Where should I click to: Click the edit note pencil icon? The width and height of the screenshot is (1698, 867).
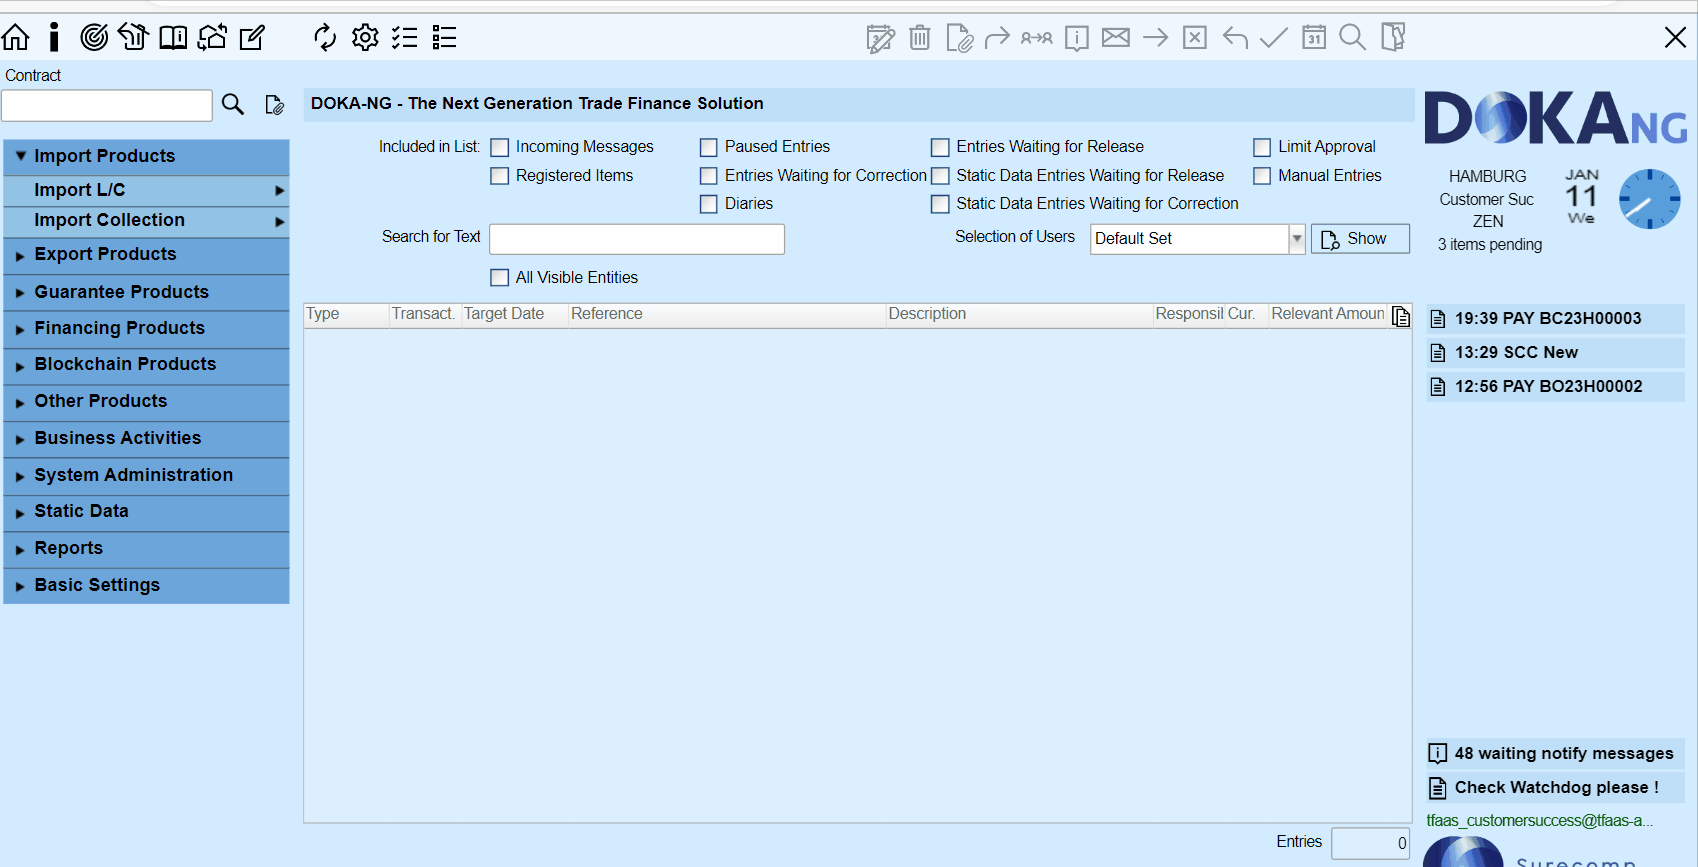(x=252, y=38)
